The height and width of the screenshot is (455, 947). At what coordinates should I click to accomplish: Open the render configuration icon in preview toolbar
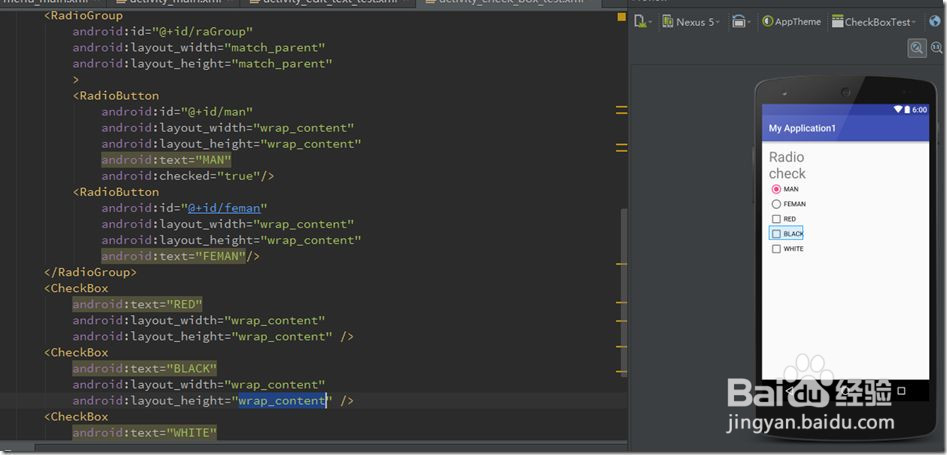[x=642, y=22]
